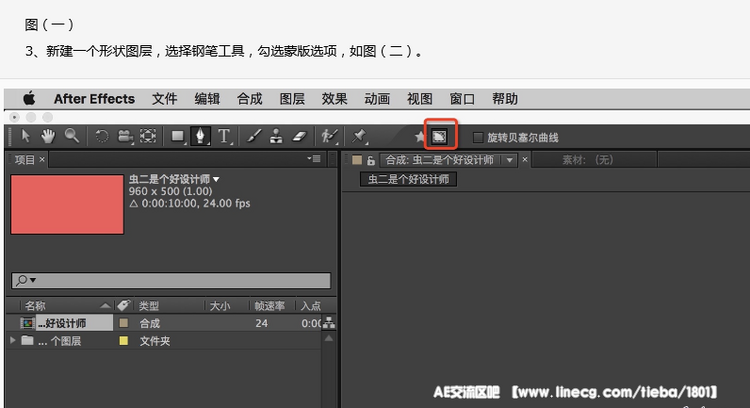
Task: Select the Zoom magnifier tool
Action: click(72, 136)
